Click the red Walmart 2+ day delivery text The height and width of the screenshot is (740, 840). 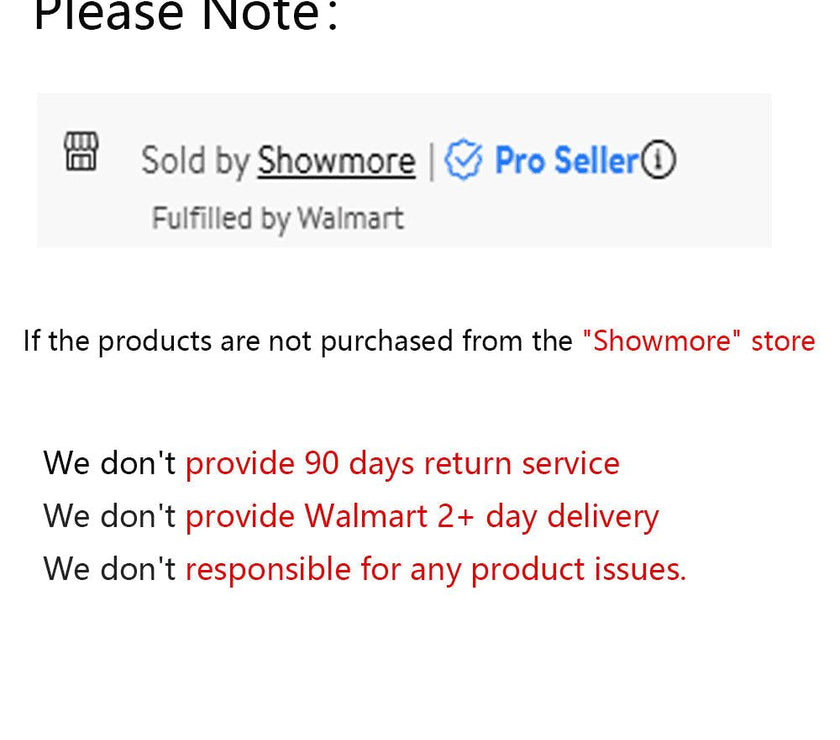422,517
